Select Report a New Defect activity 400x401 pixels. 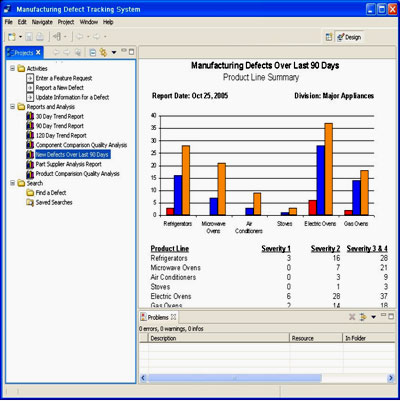click(x=60, y=88)
